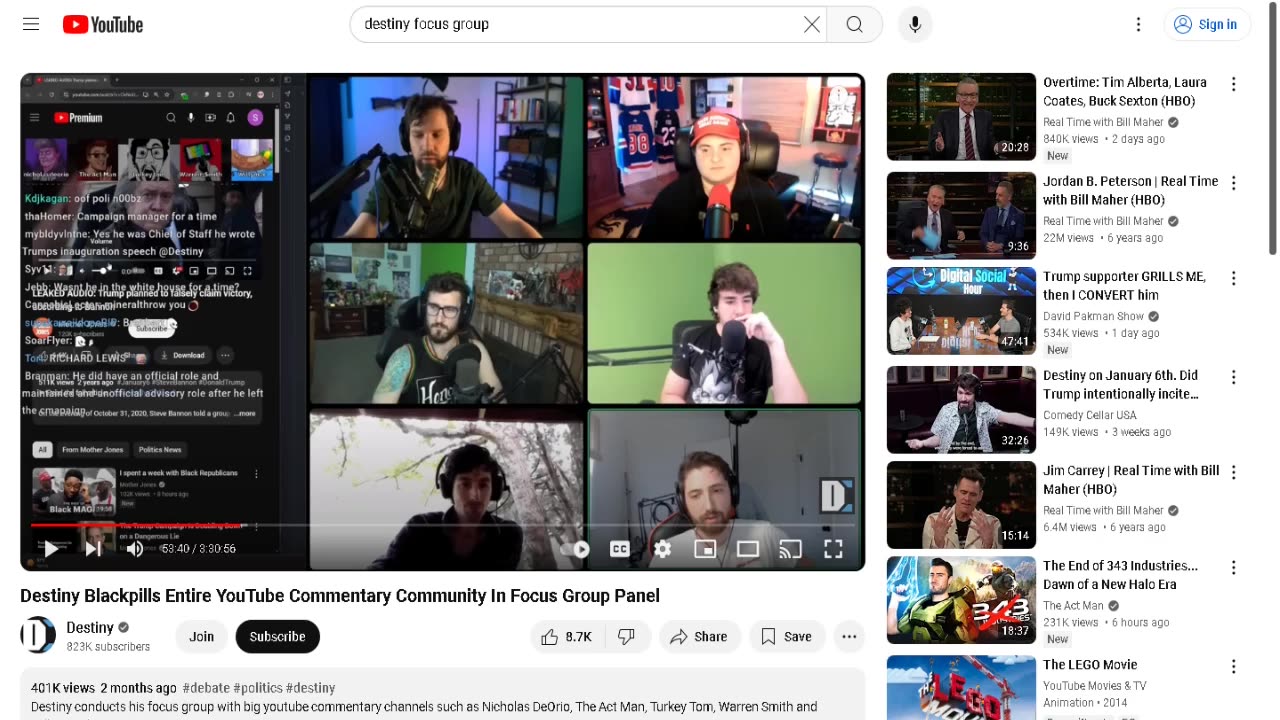Open Comedy Cellar USA channel
Viewport: 1280px width, 720px height.
click(x=1090, y=415)
